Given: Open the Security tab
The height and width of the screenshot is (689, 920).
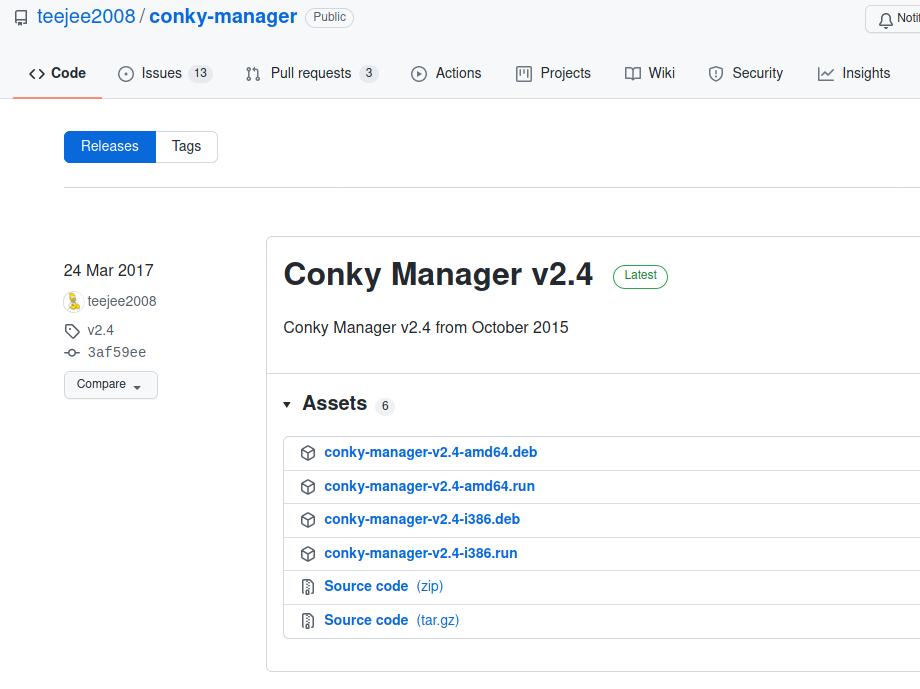Looking at the screenshot, I should tap(746, 73).
